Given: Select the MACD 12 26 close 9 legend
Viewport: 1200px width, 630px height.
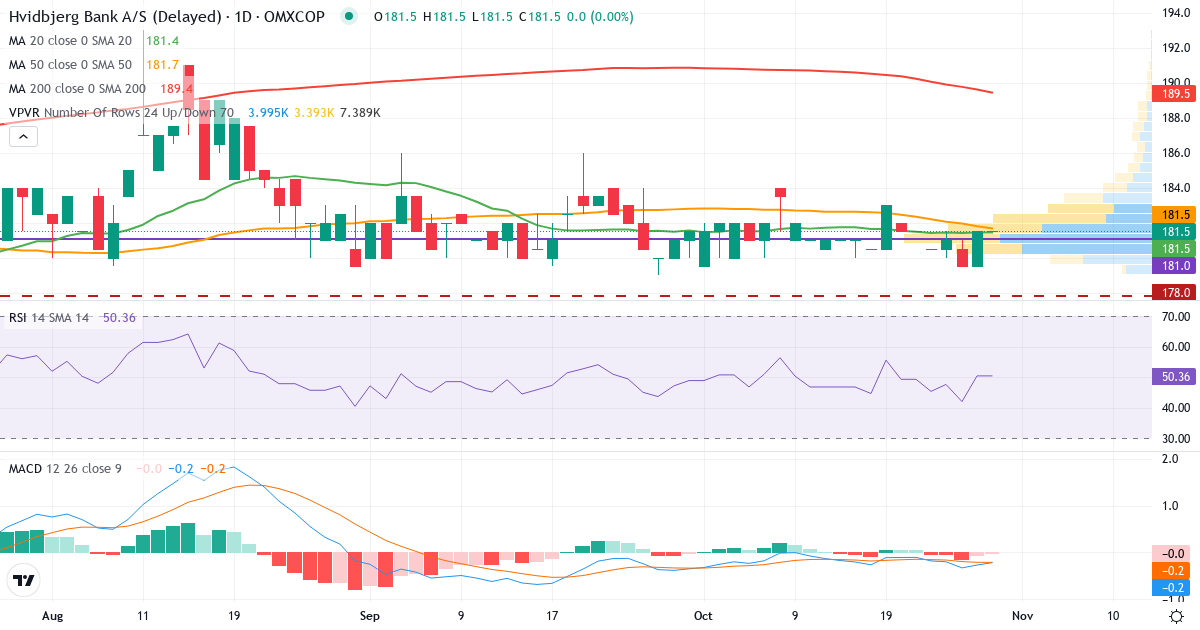Looking at the screenshot, I should coord(65,468).
